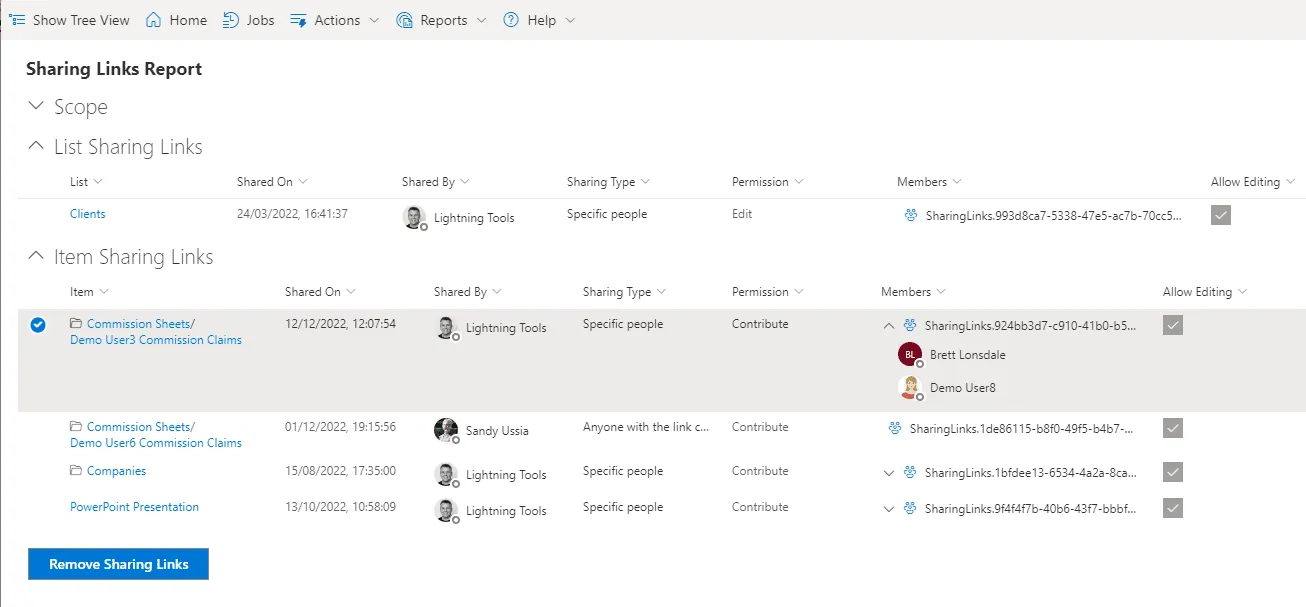Uncheck Allow Editing on Commission Sheets sharing link

coord(1172,325)
